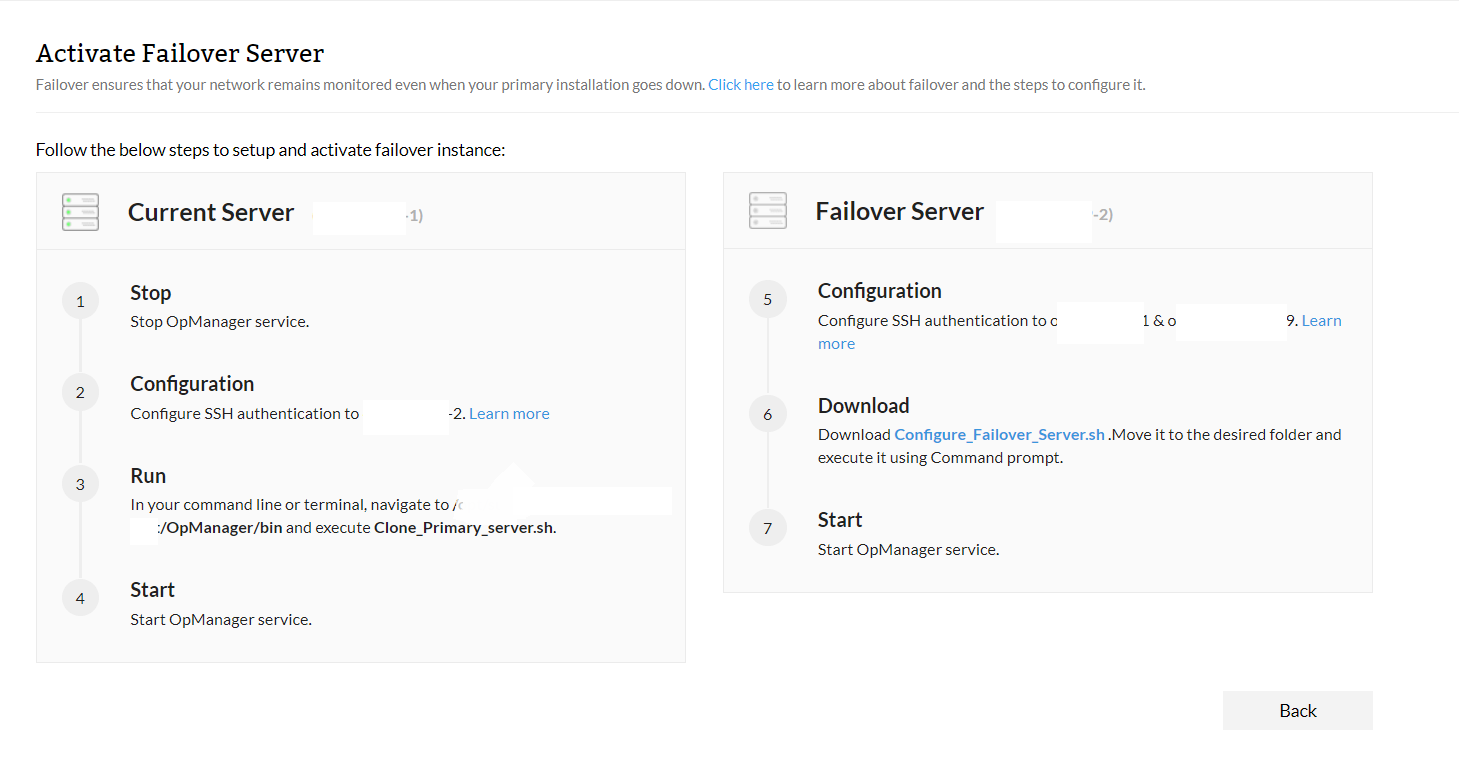Click the Current Server heading
Screen dimensions: 1459x779
211,213
